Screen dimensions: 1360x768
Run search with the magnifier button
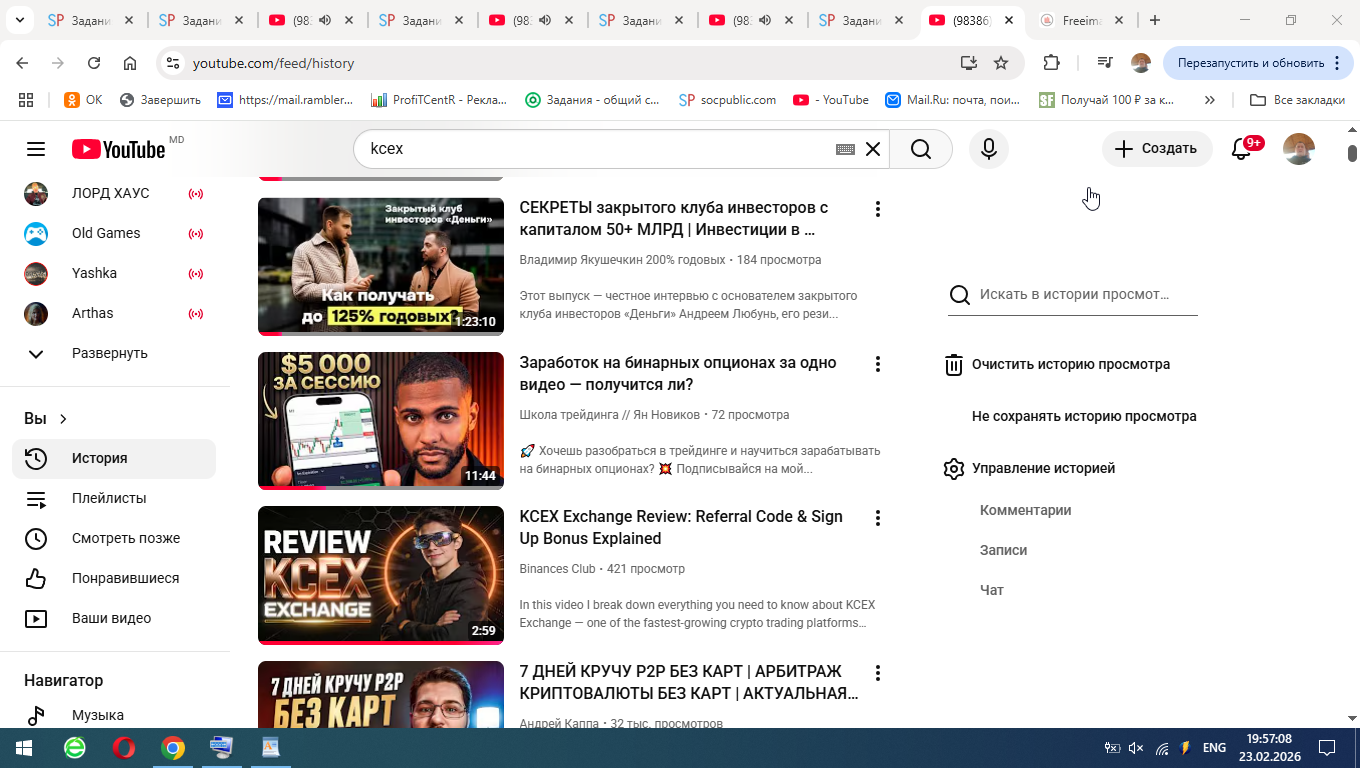pos(921,149)
